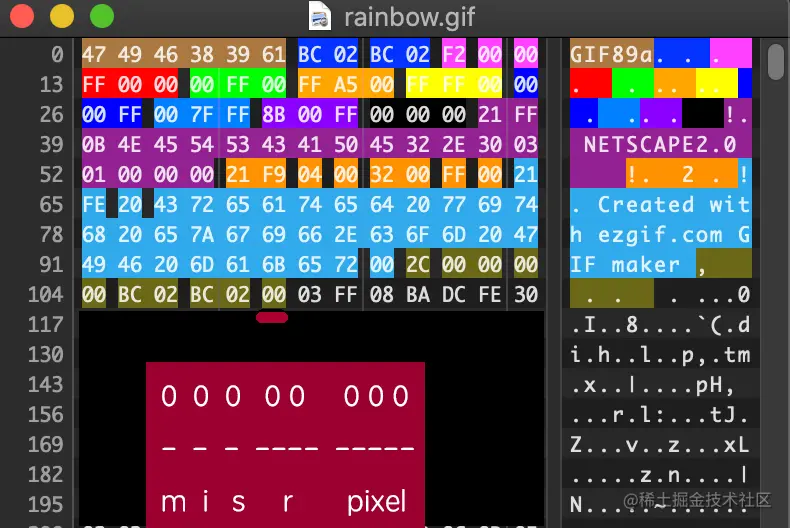The image size is (790, 528).
Task: Click the GIF89a text in ASCII column
Action: (x=611, y=54)
